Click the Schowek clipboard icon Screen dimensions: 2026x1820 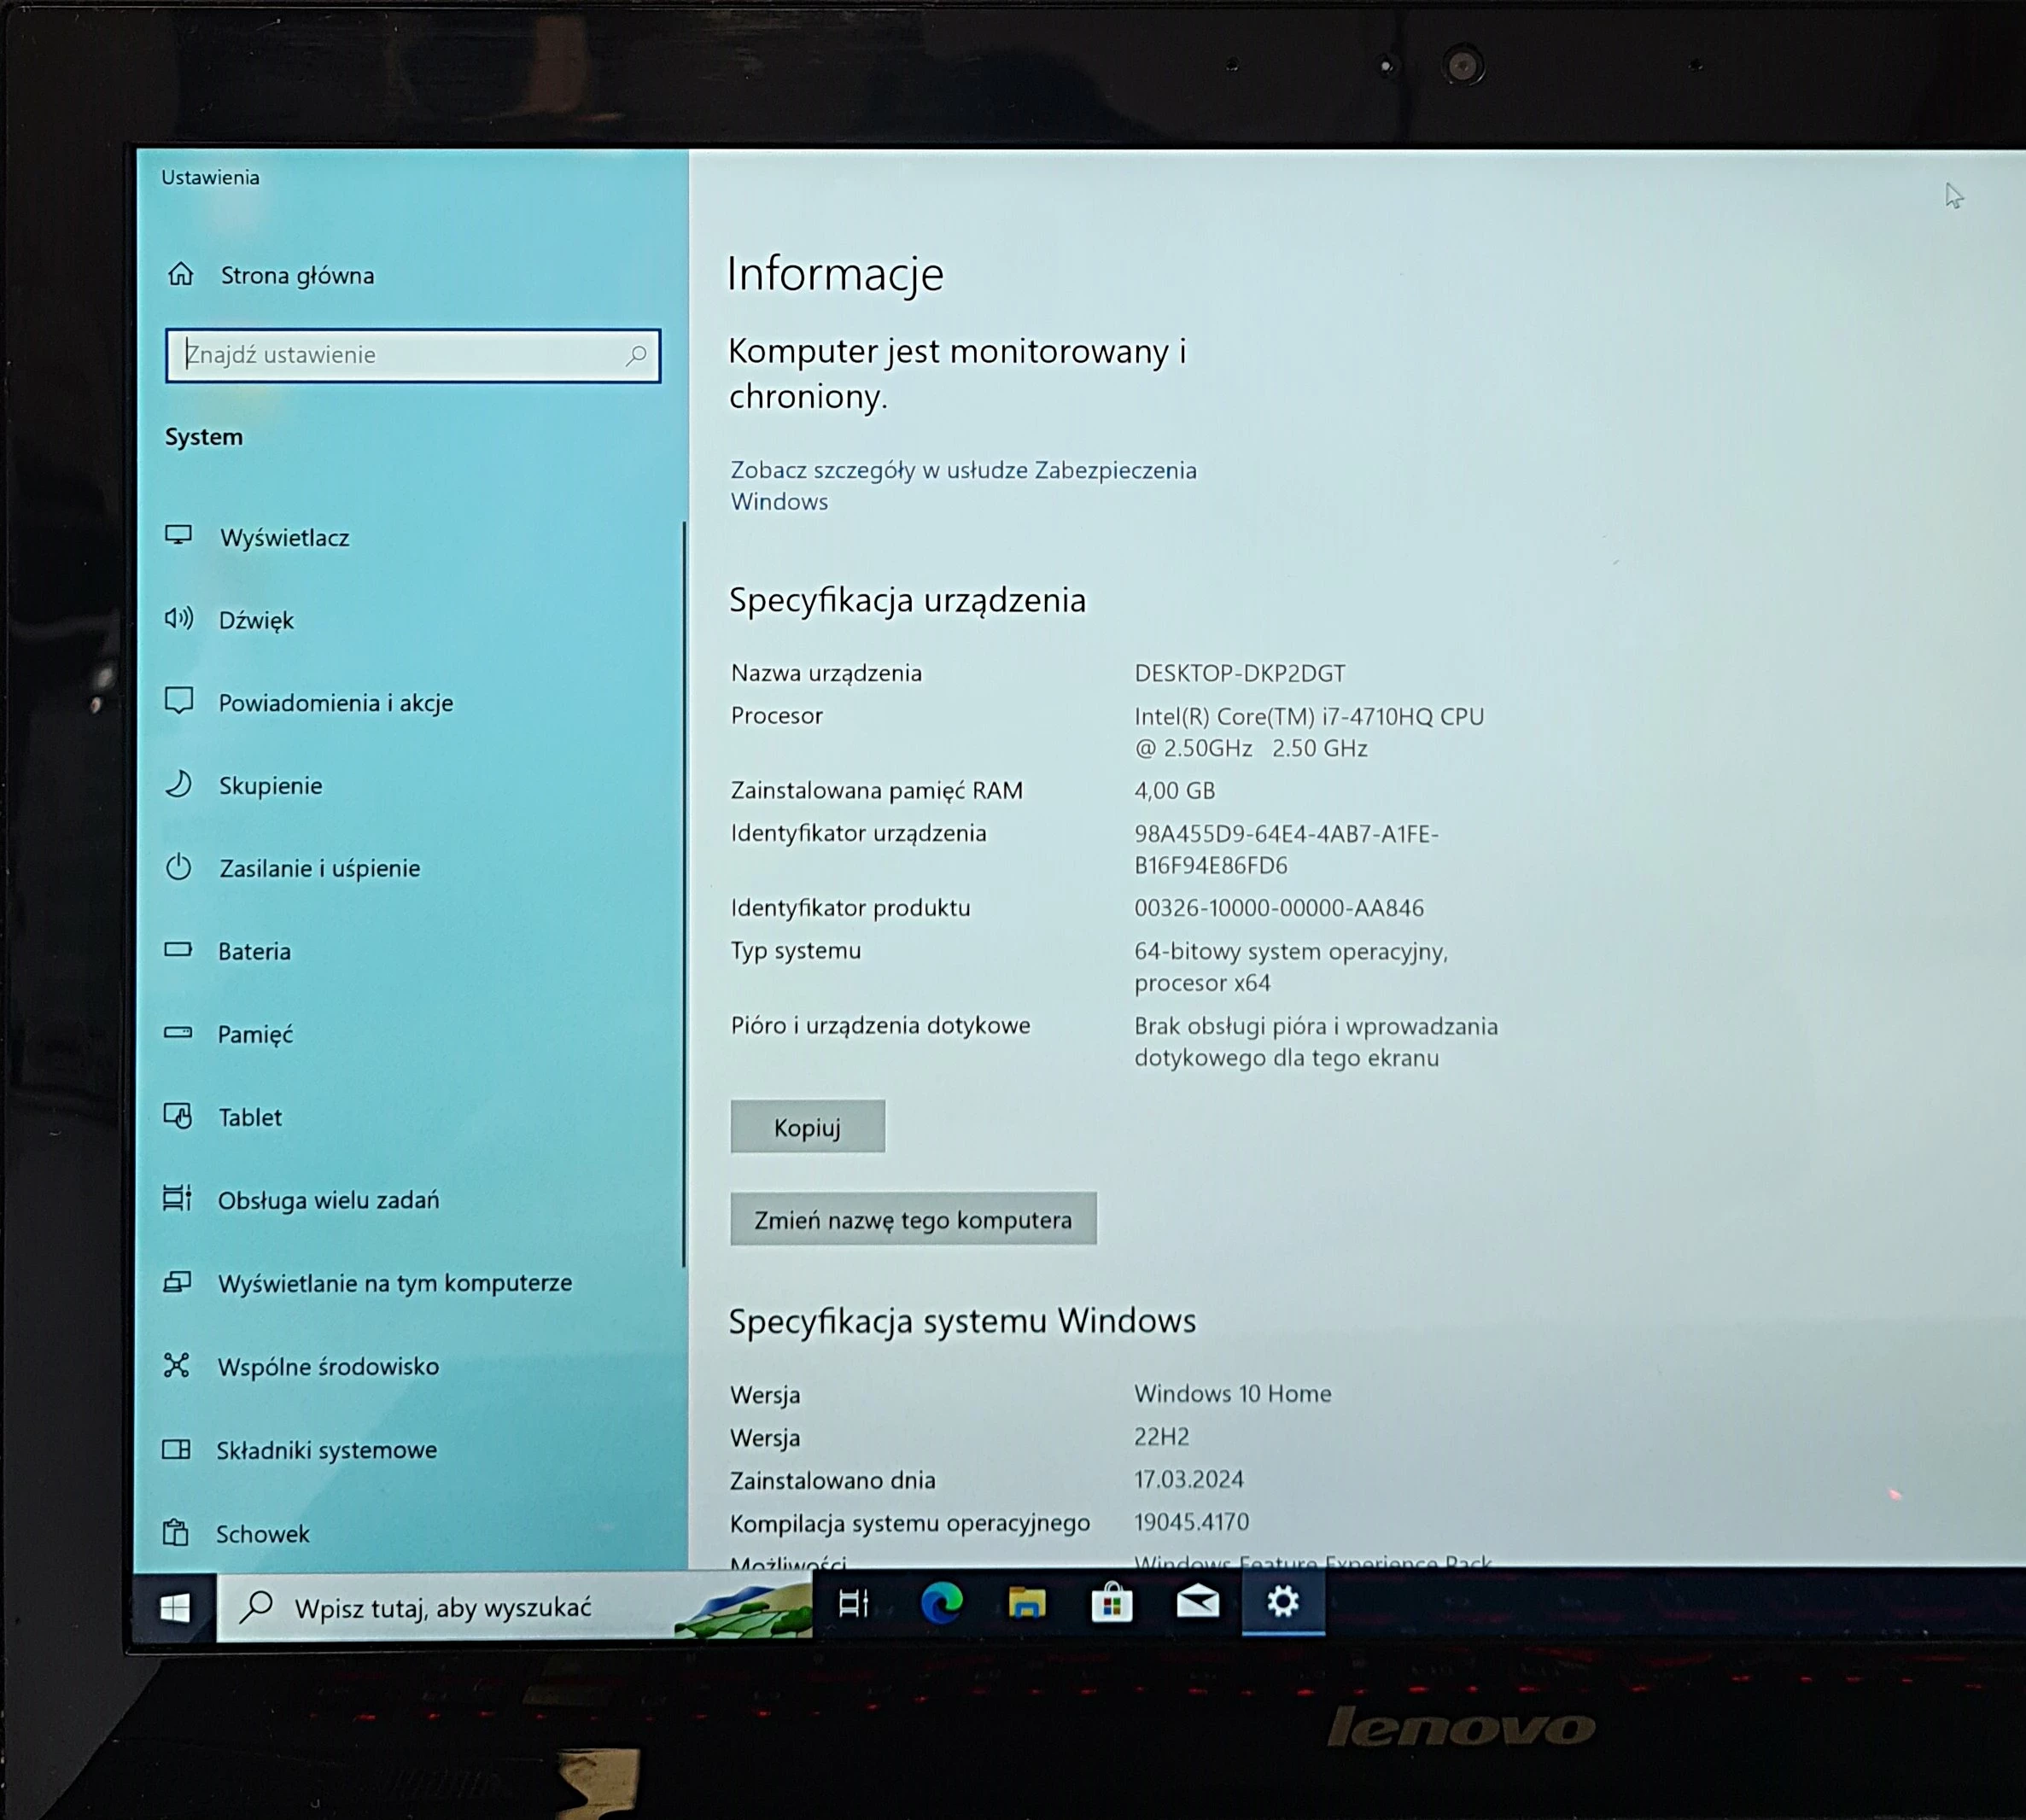tap(176, 1532)
